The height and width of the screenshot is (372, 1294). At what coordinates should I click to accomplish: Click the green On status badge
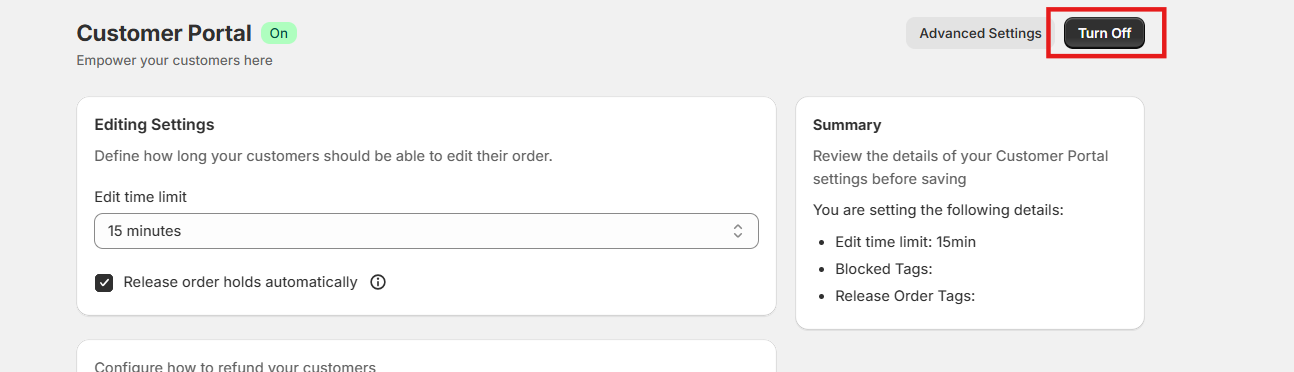[x=279, y=33]
